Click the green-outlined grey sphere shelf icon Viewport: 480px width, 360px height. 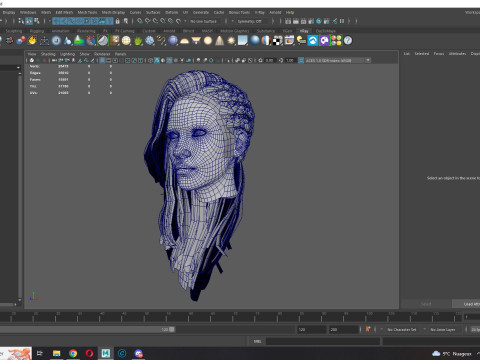pyautogui.click(x=103, y=40)
